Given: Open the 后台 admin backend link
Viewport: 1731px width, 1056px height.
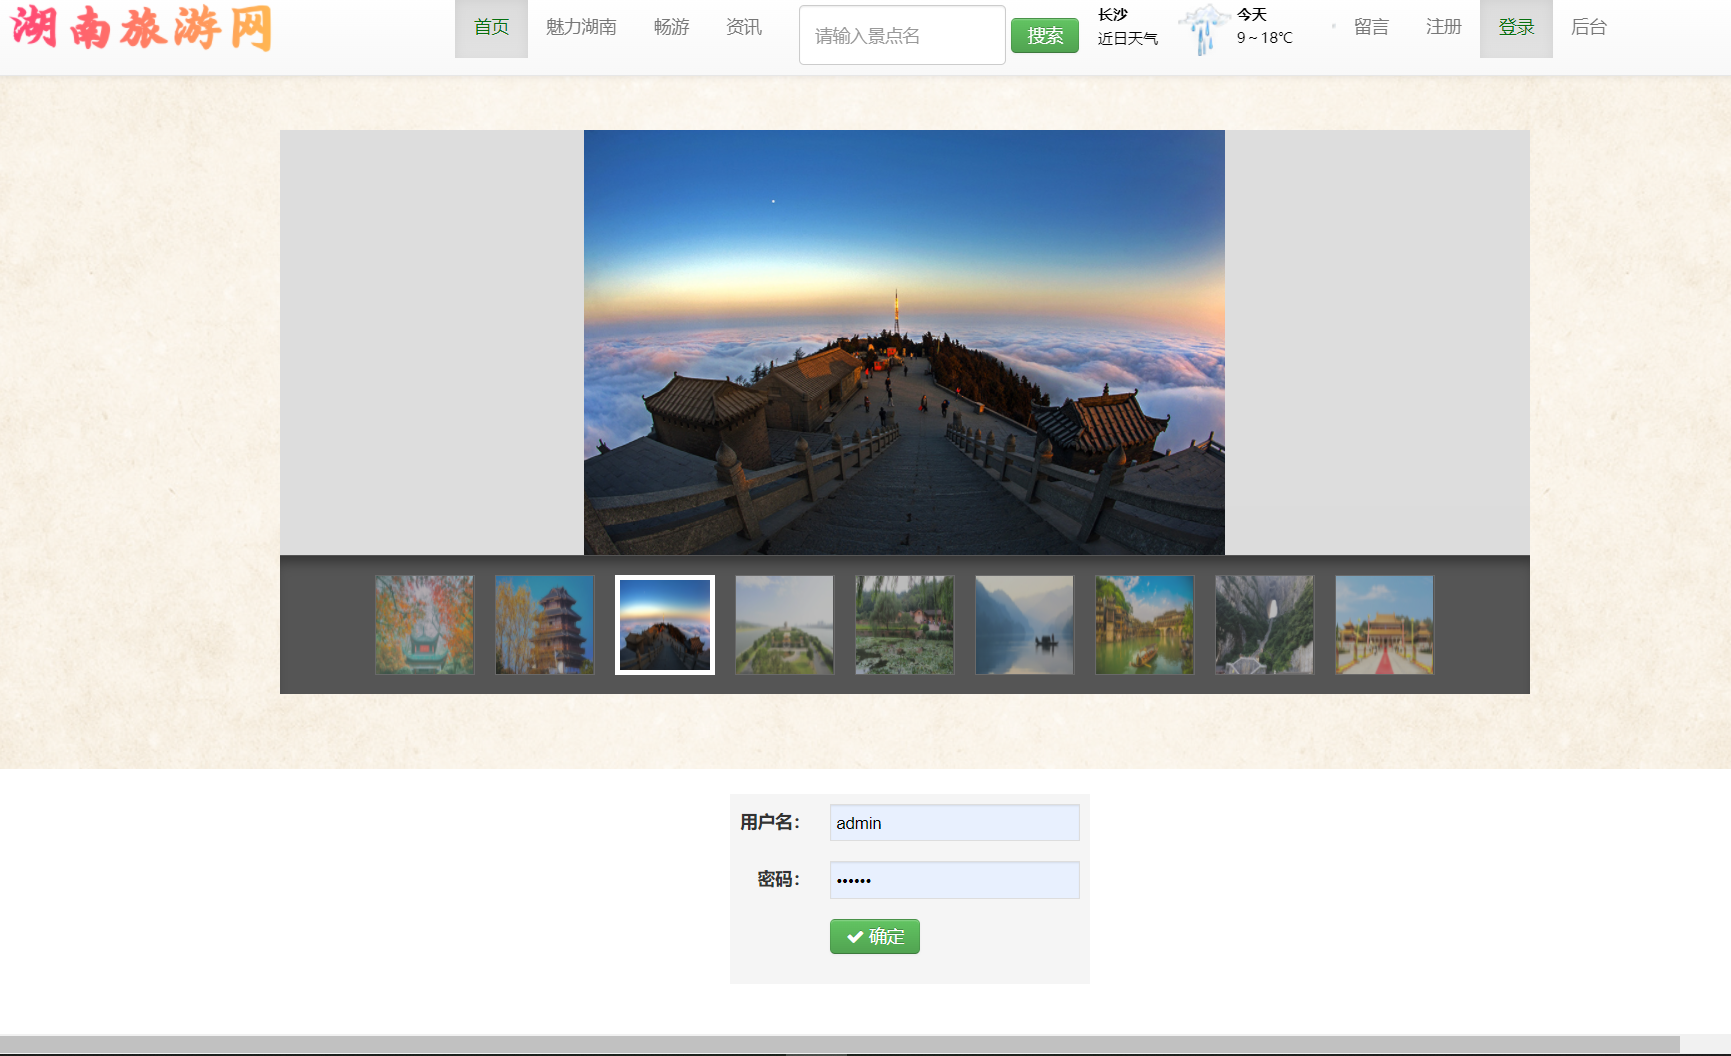Looking at the screenshot, I should 1588,28.
